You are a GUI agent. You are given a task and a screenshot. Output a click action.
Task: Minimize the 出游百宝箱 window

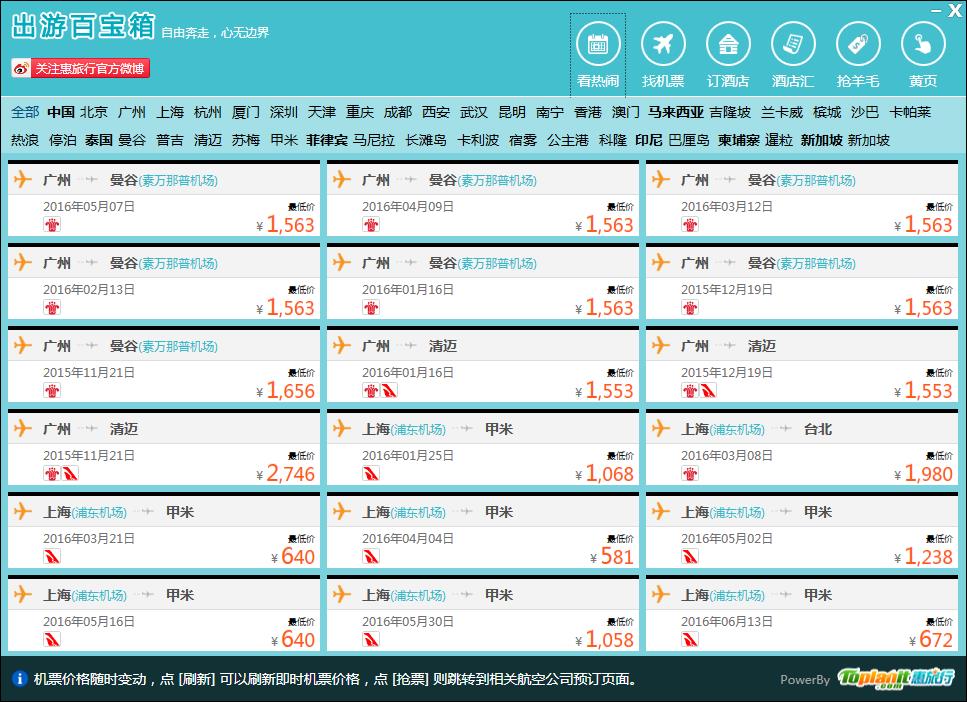point(936,10)
